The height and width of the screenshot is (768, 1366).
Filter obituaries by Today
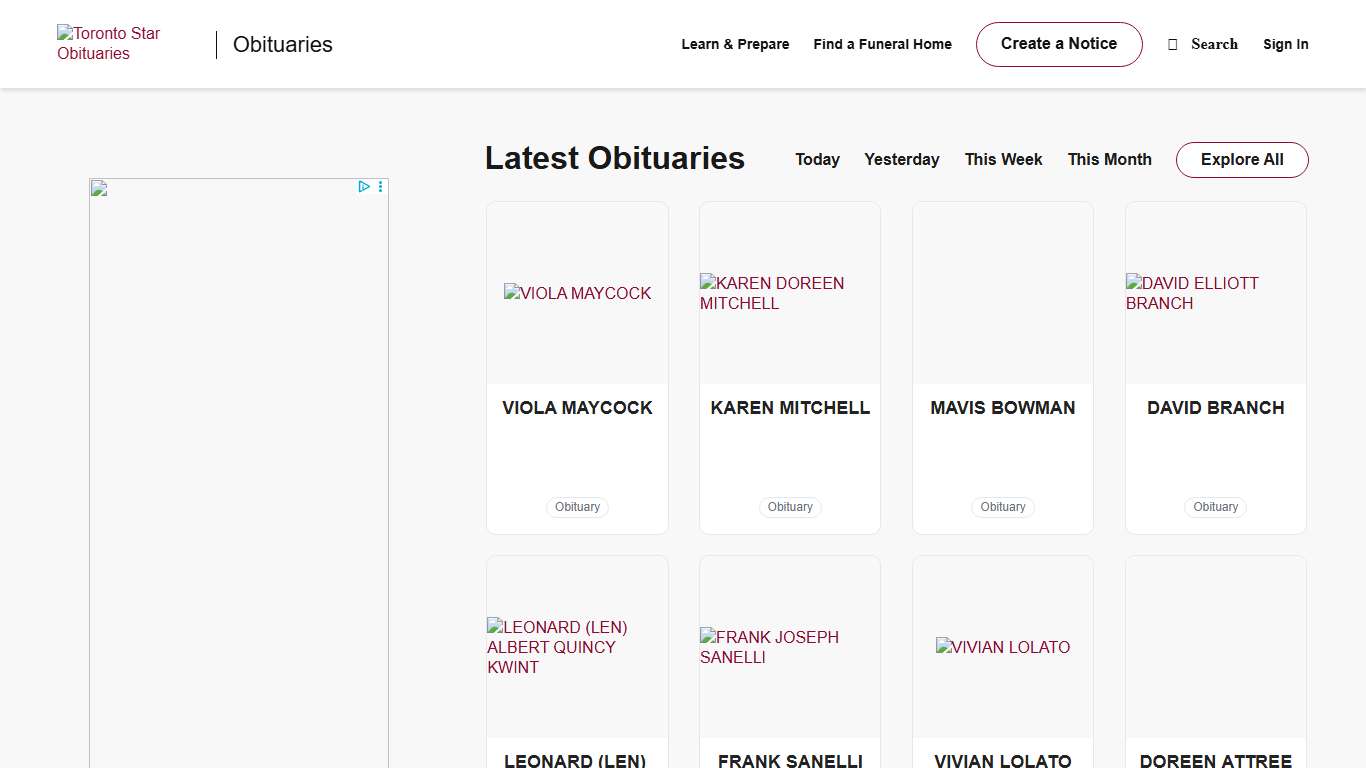(817, 159)
